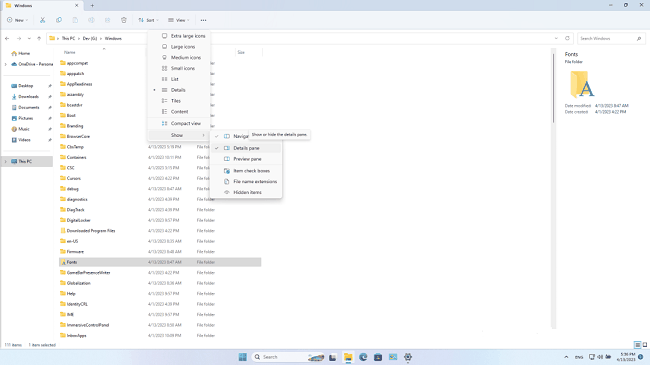Click the Copy icon in toolbar
This screenshot has height=365, width=650.
59,20
